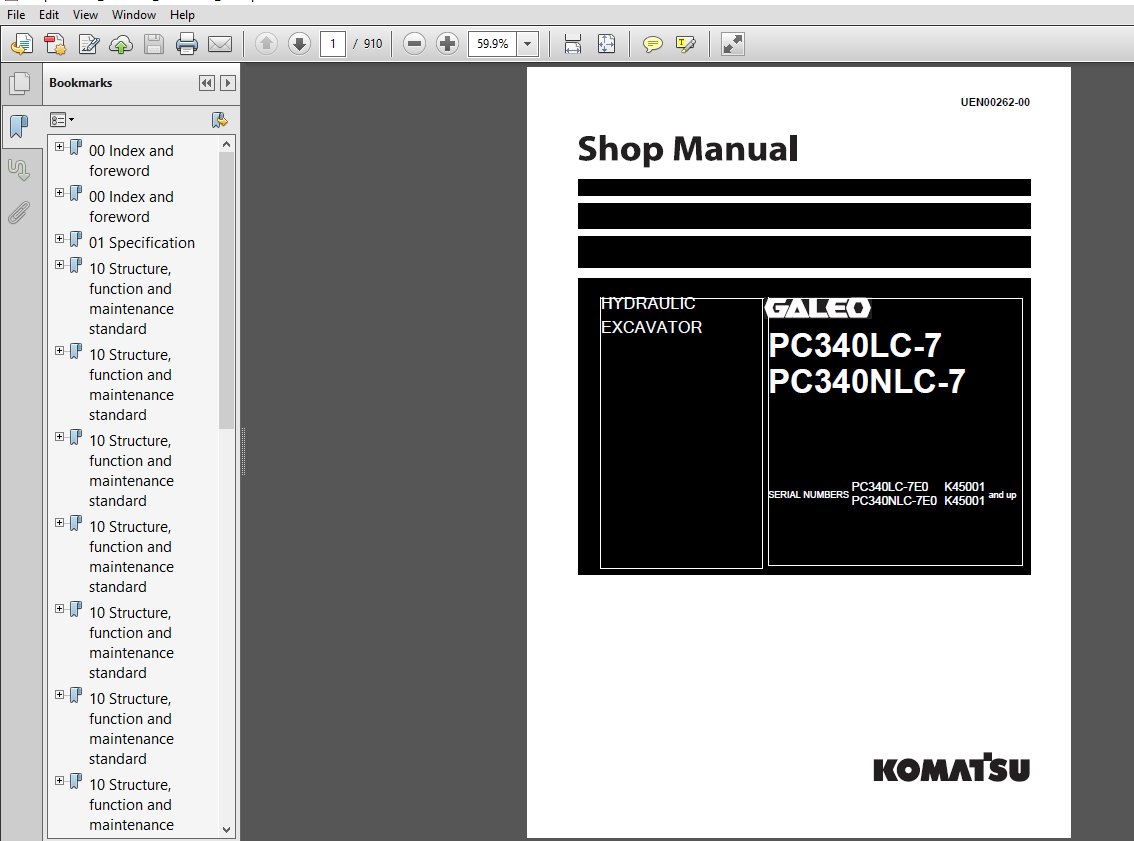This screenshot has width=1134, height=841.
Task: Toggle the Bookmarks panel icon in sidebar
Action: click(20, 127)
